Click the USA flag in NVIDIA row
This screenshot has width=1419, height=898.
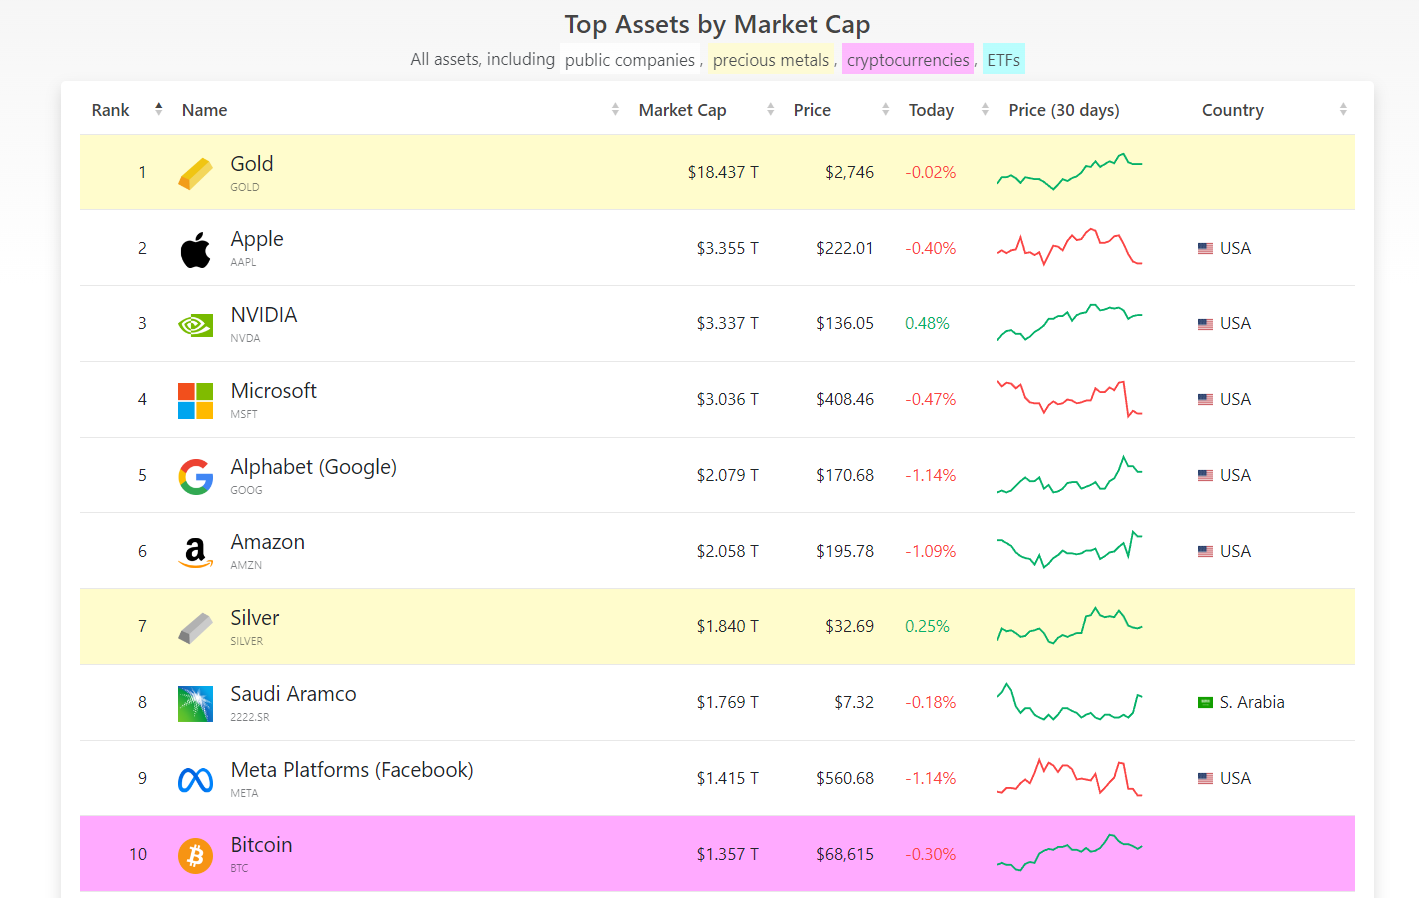pyautogui.click(x=1205, y=324)
